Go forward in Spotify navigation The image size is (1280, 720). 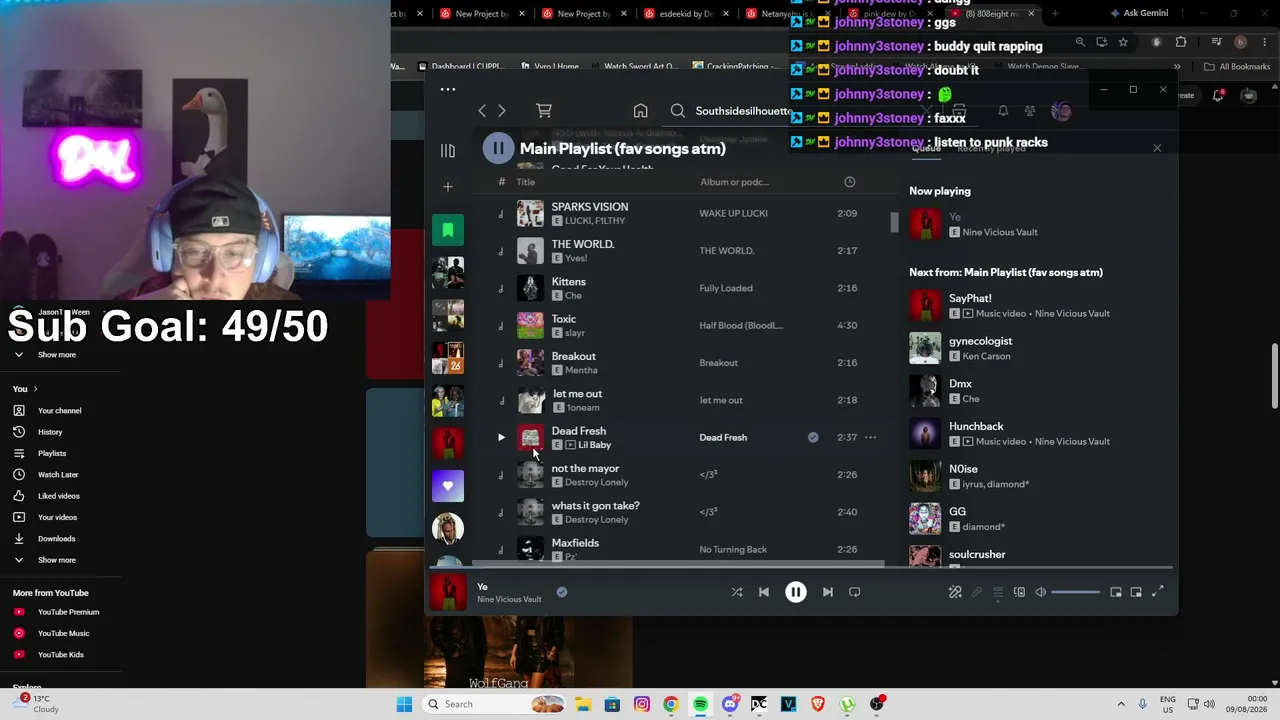pos(502,111)
